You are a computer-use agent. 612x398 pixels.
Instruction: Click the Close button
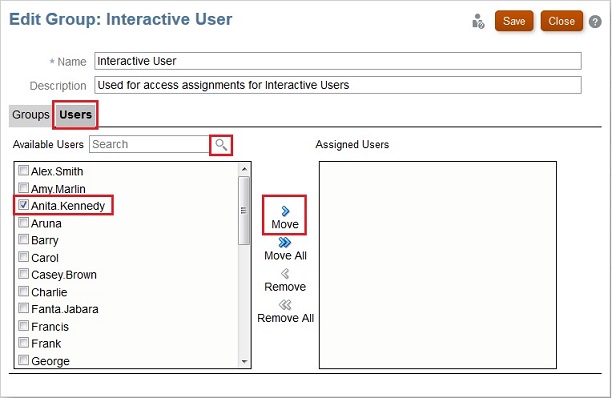561,21
